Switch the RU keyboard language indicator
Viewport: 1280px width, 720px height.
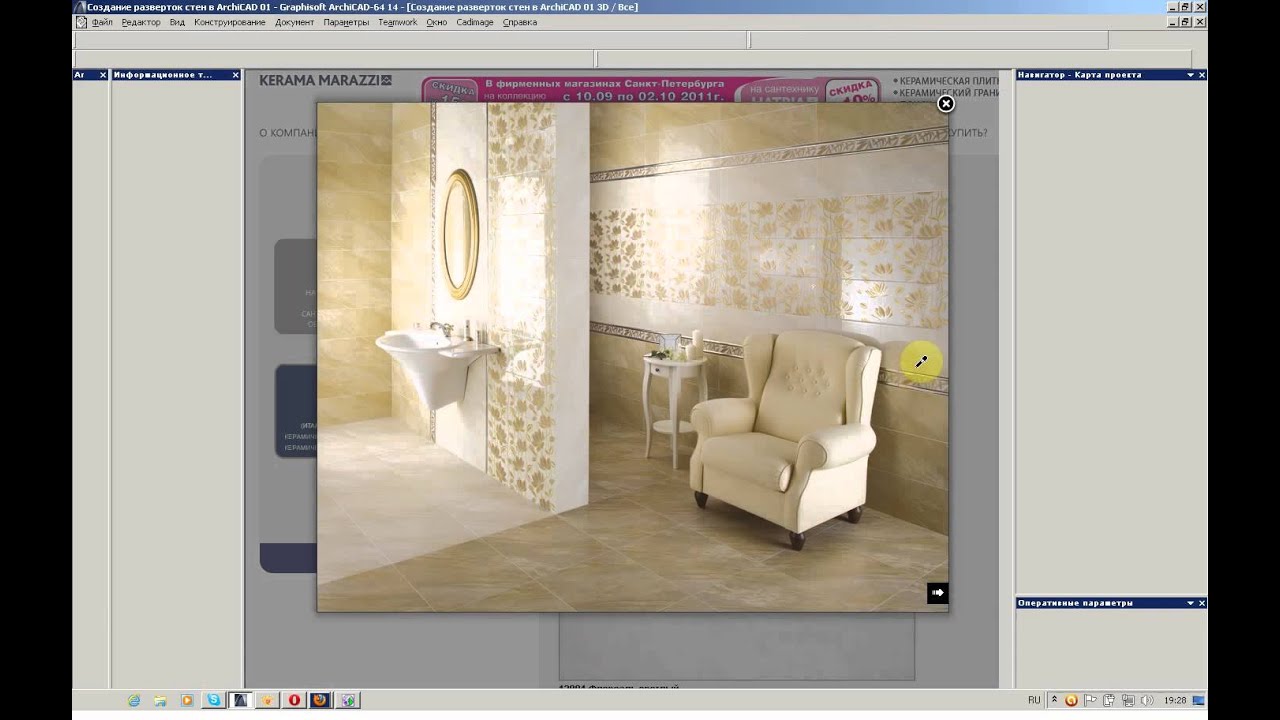1034,700
